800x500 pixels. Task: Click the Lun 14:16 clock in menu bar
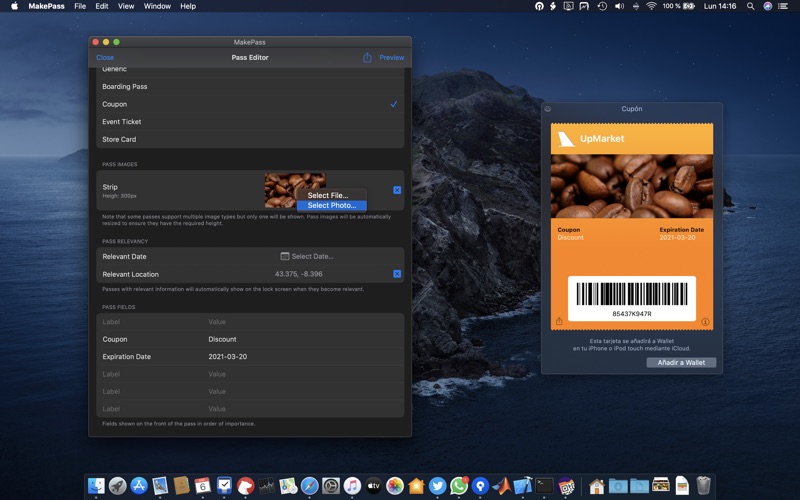[x=720, y=6]
